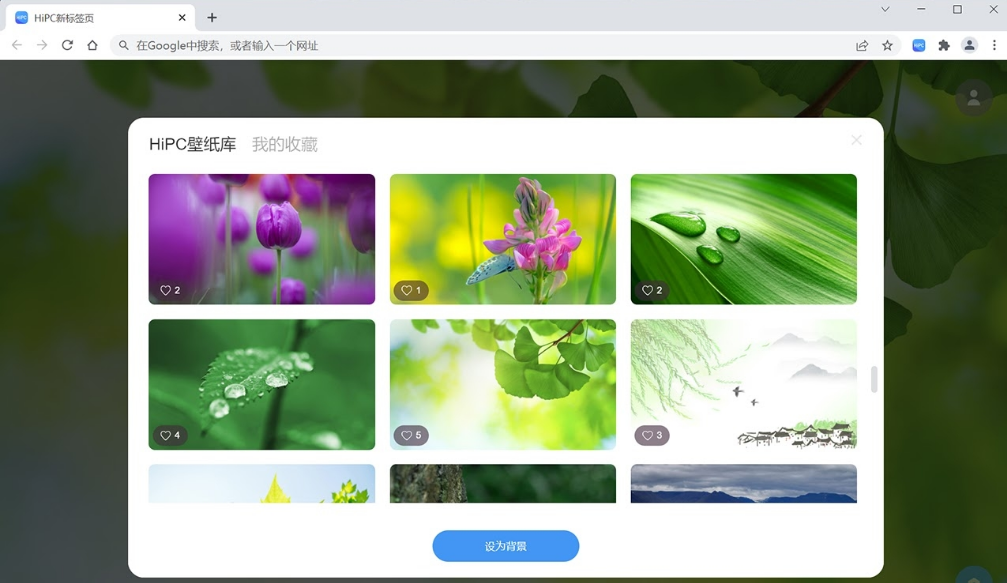The image size is (1007, 583).
Task: Click the home icon
Action: pos(92,45)
